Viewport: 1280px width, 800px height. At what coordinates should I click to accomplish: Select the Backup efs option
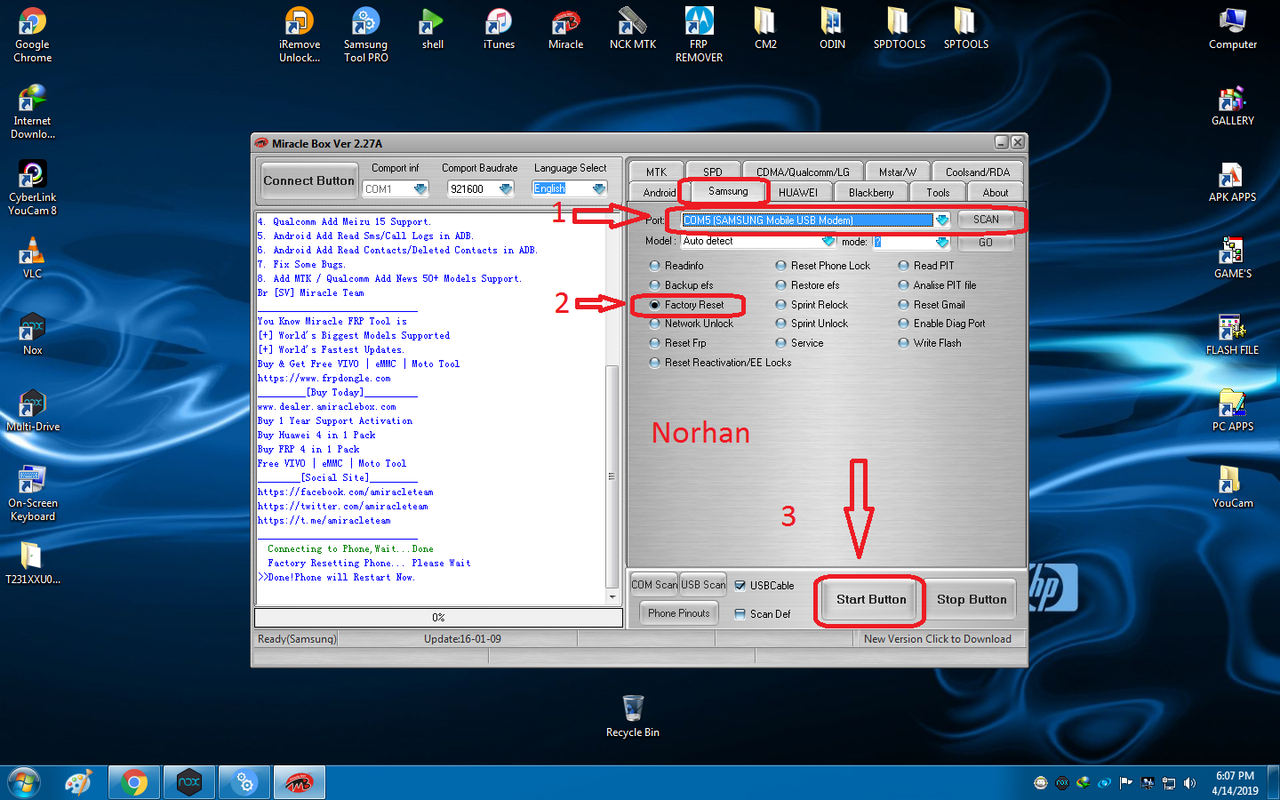[x=682, y=285]
